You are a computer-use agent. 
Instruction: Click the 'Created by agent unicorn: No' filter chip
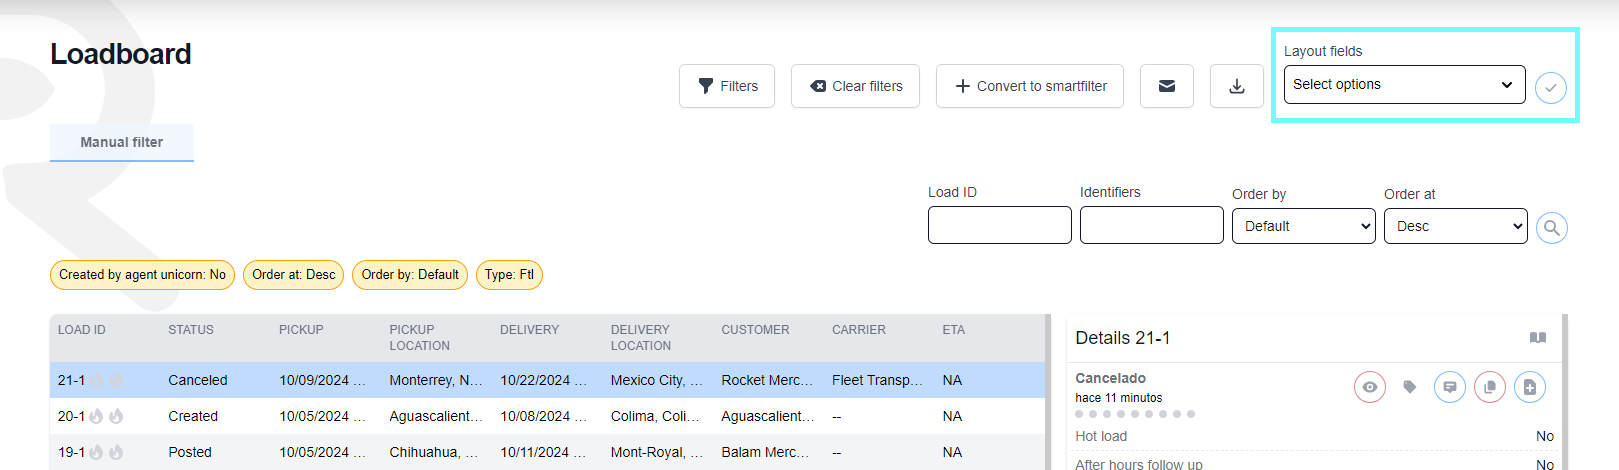tap(142, 275)
